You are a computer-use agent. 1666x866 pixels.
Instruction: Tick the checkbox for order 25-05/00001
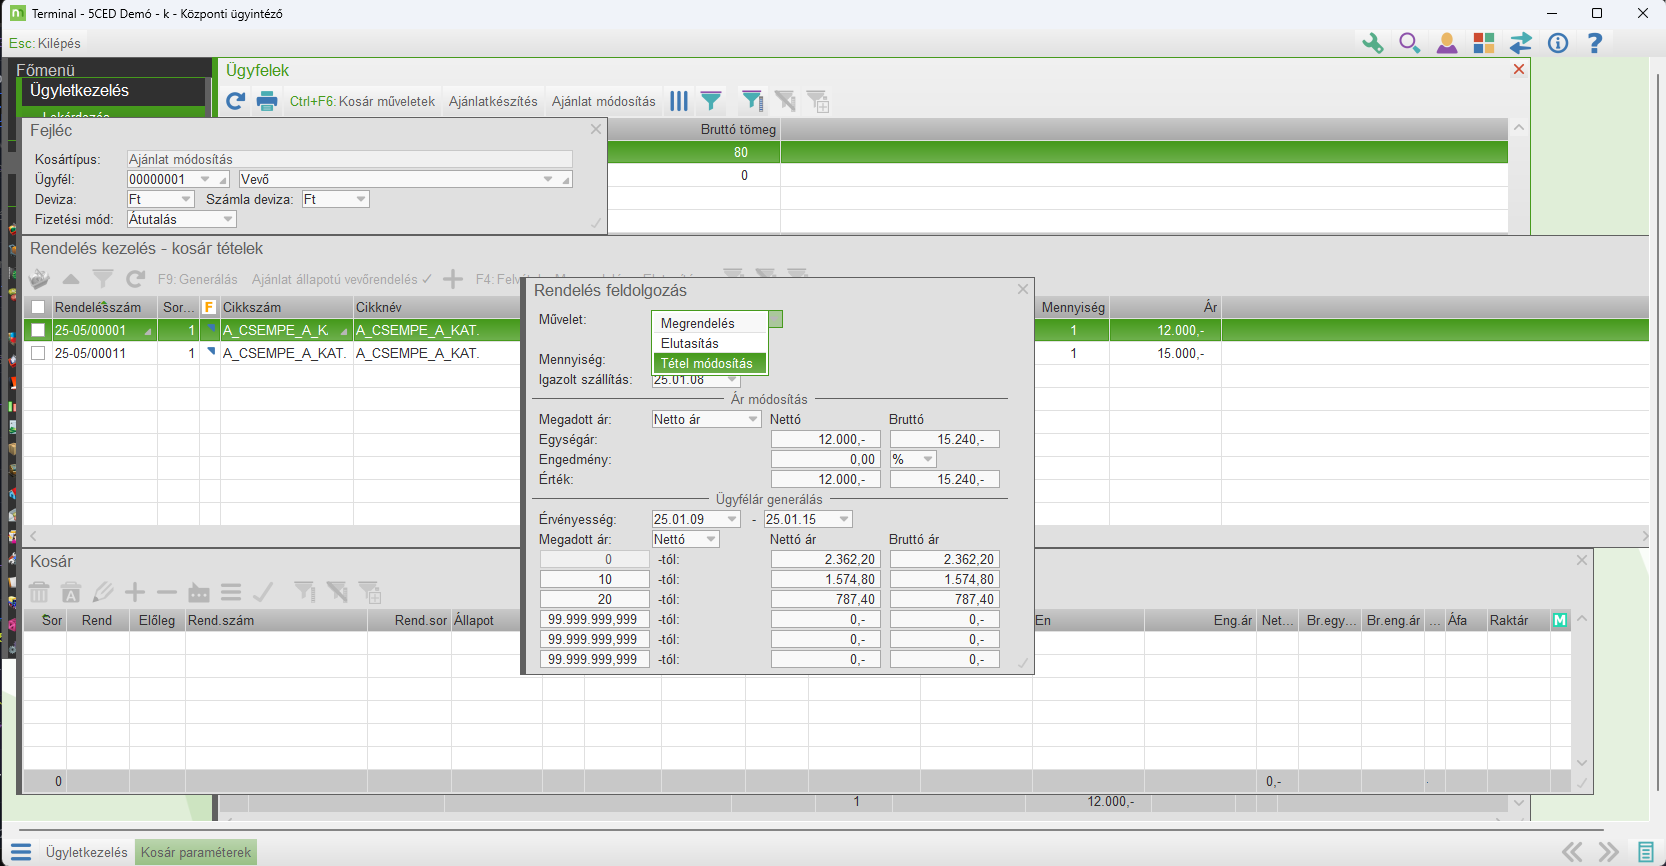coord(38,330)
